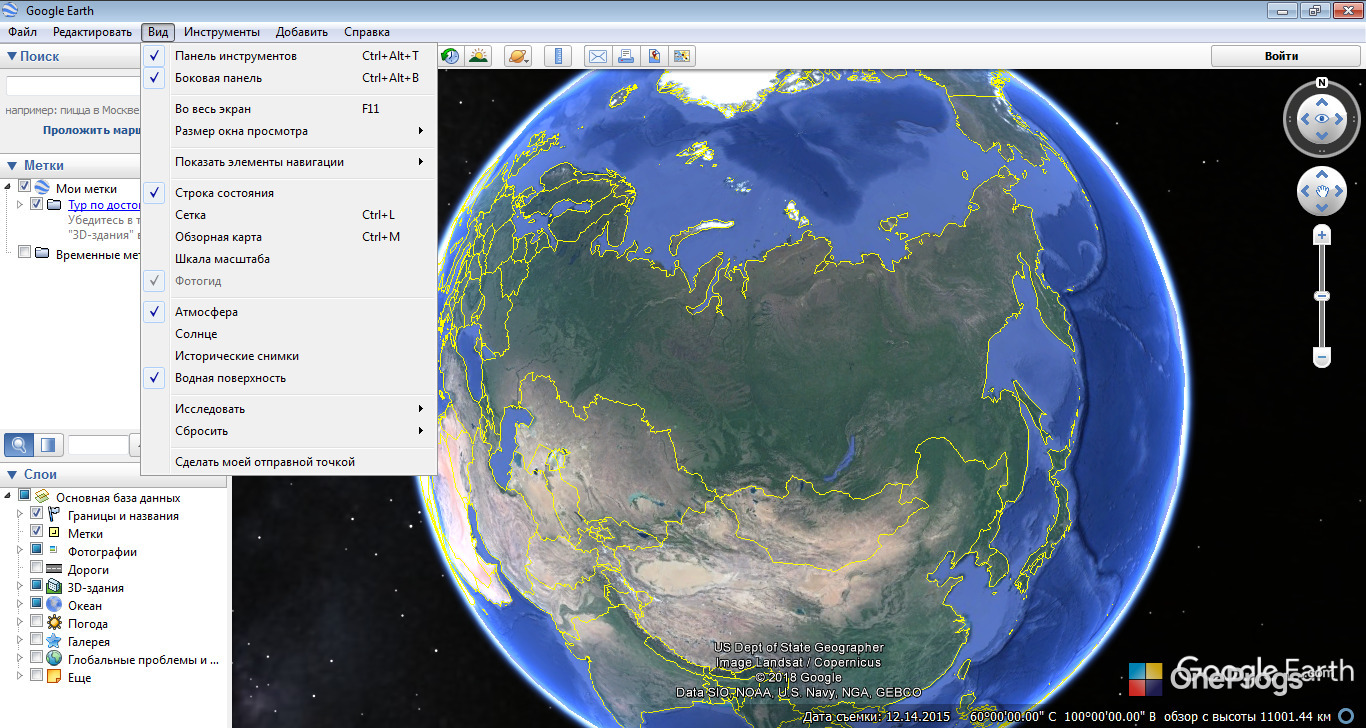Open the planet switcher icon
The image size is (1366, 728).
tap(517, 56)
